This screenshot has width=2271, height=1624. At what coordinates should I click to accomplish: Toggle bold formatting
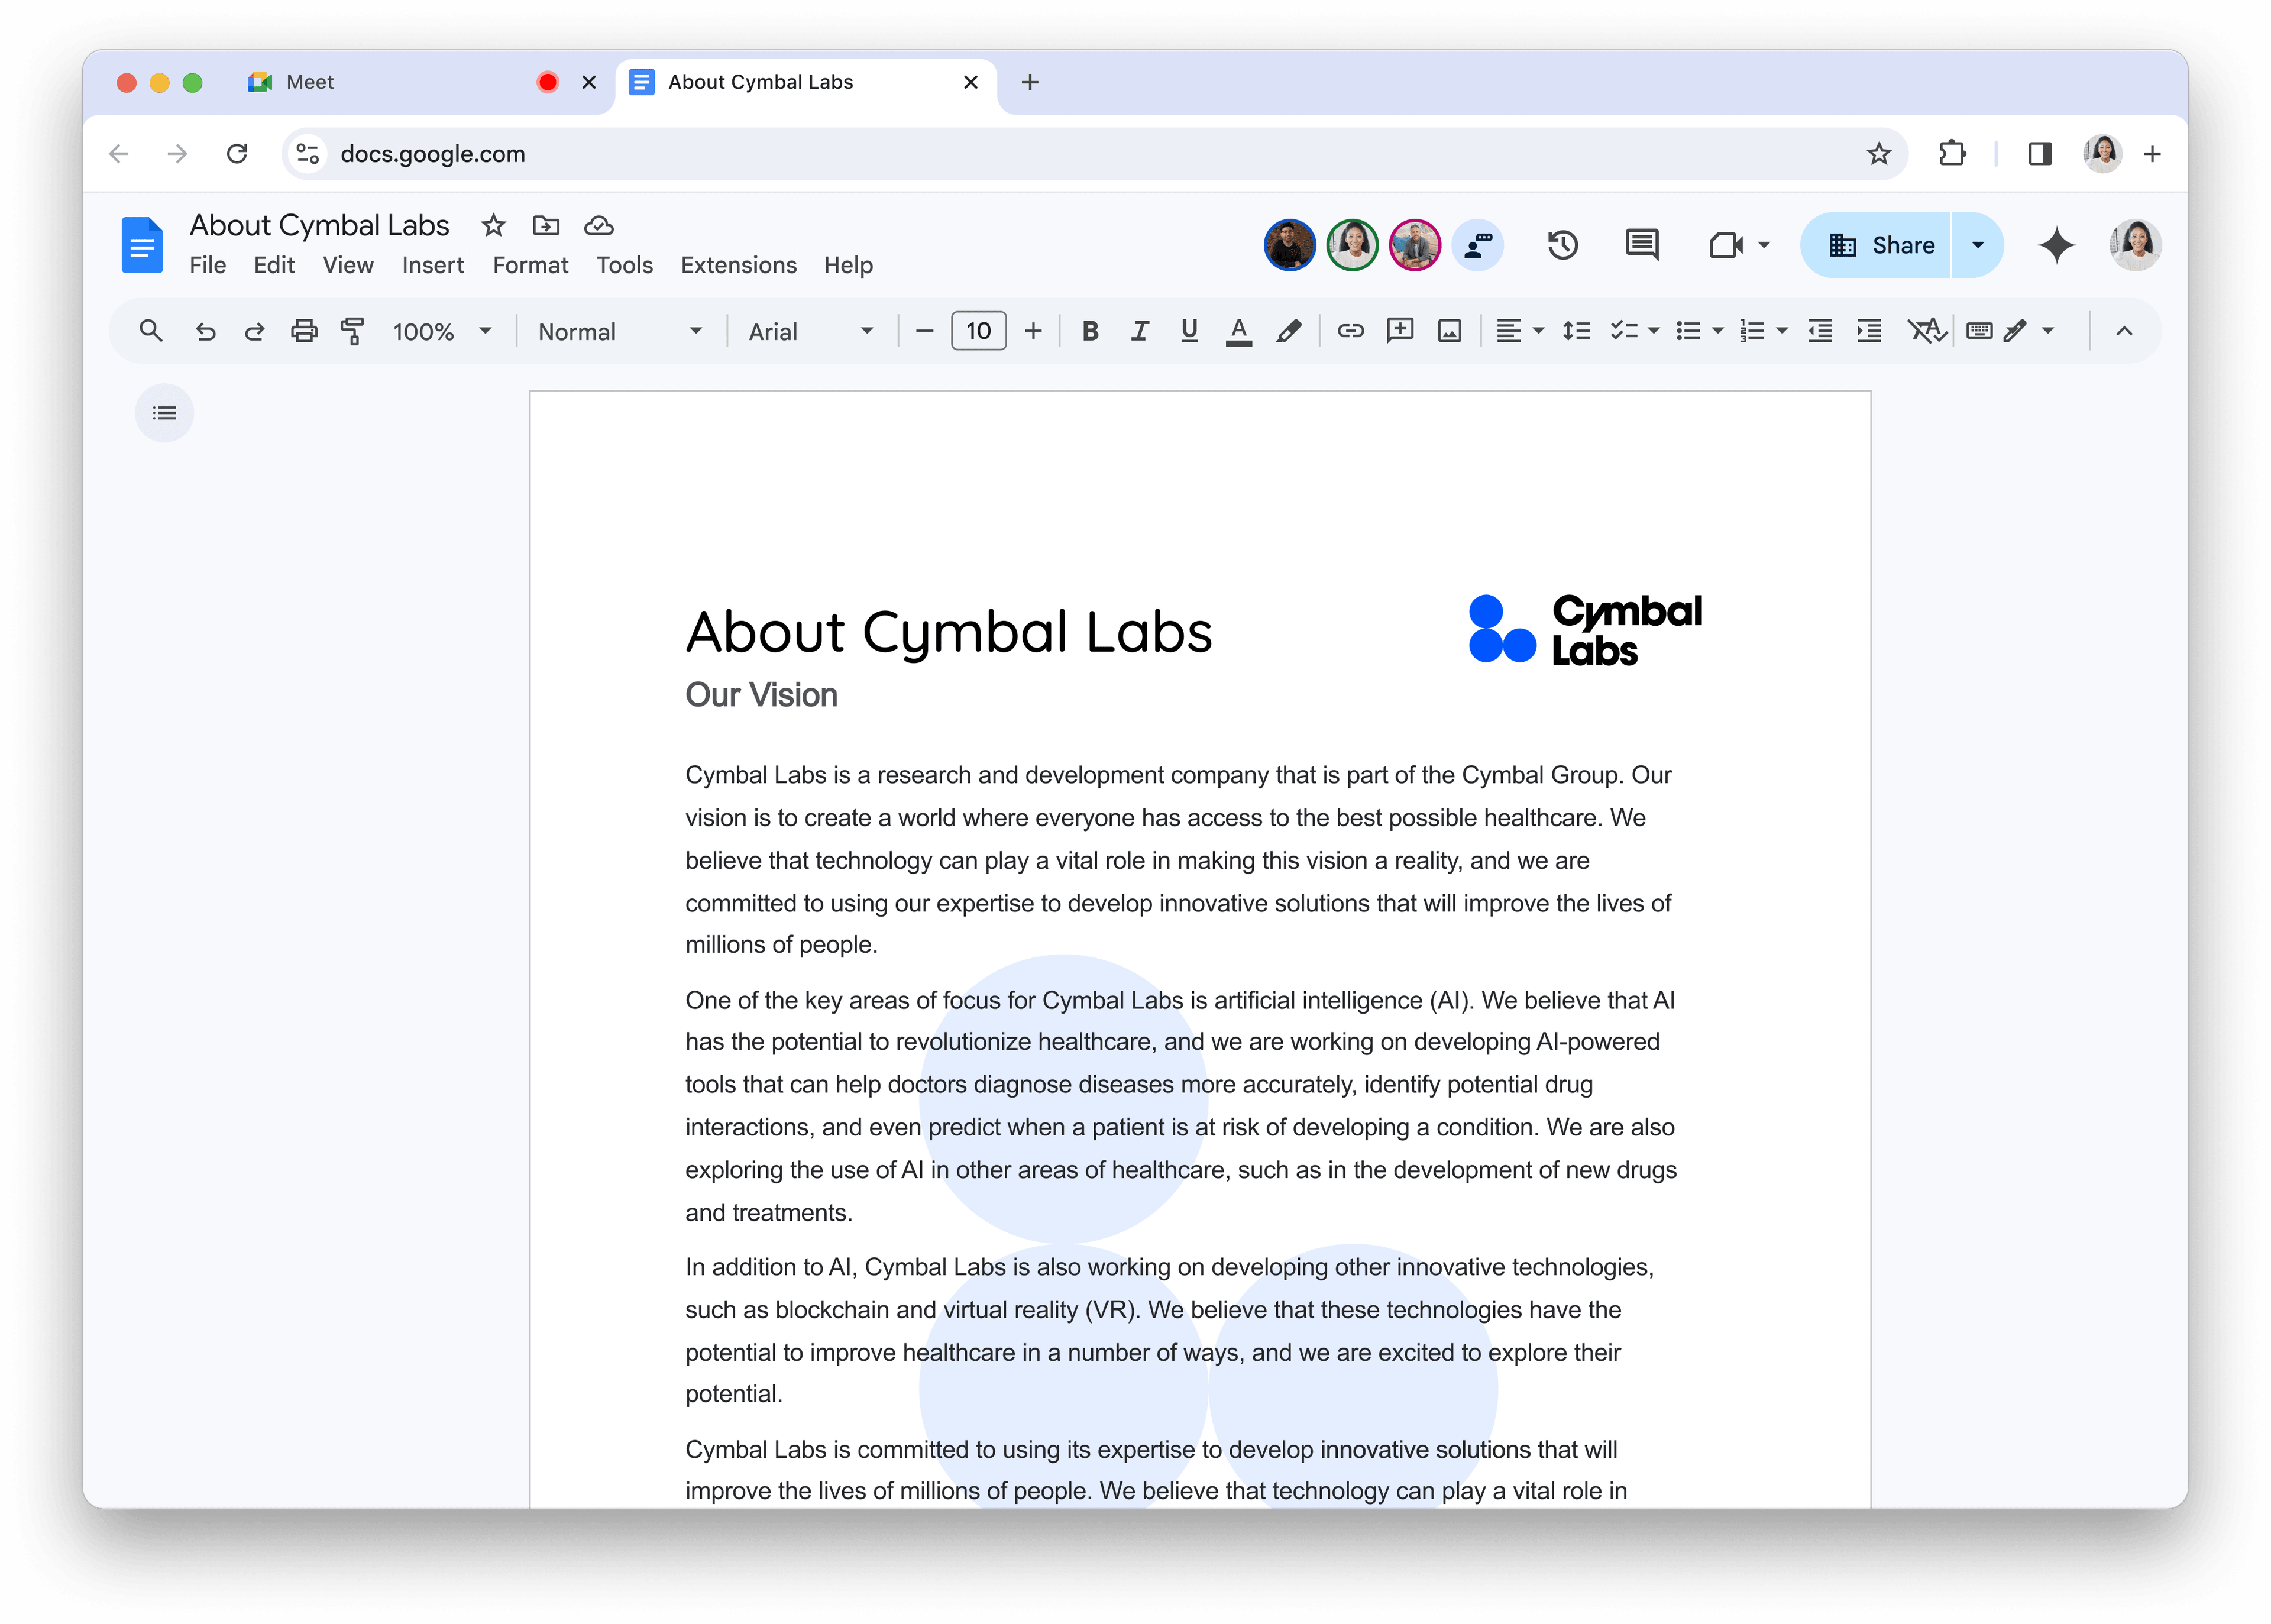tap(1090, 331)
